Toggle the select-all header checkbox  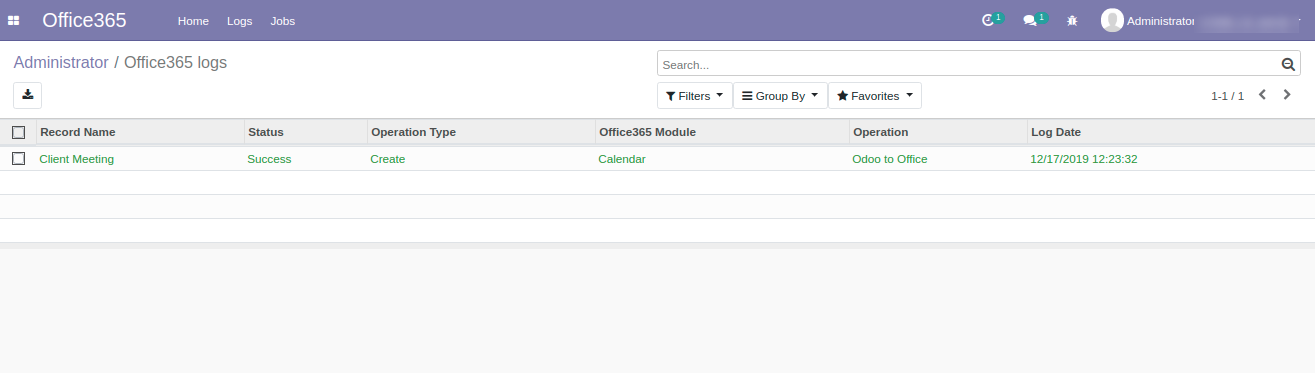[18, 132]
